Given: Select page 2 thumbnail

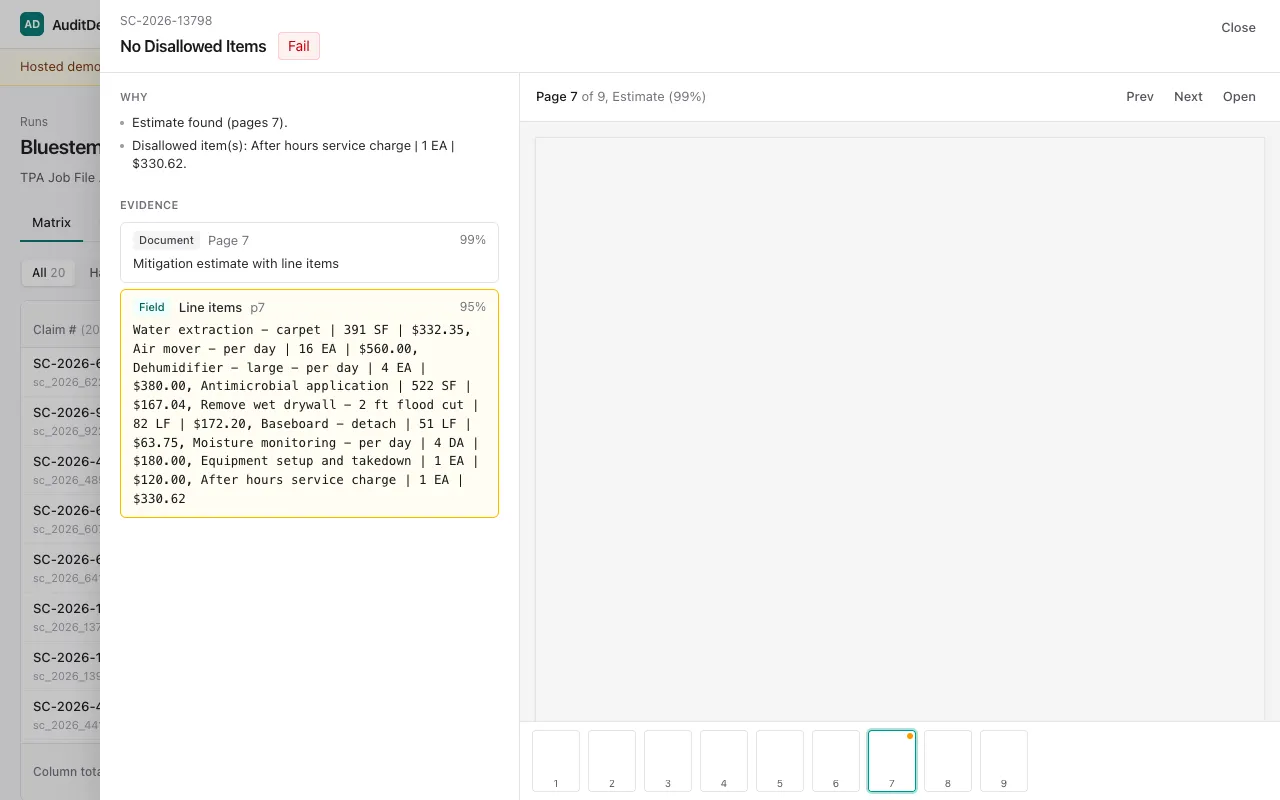Looking at the screenshot, I should click(612, 761).
